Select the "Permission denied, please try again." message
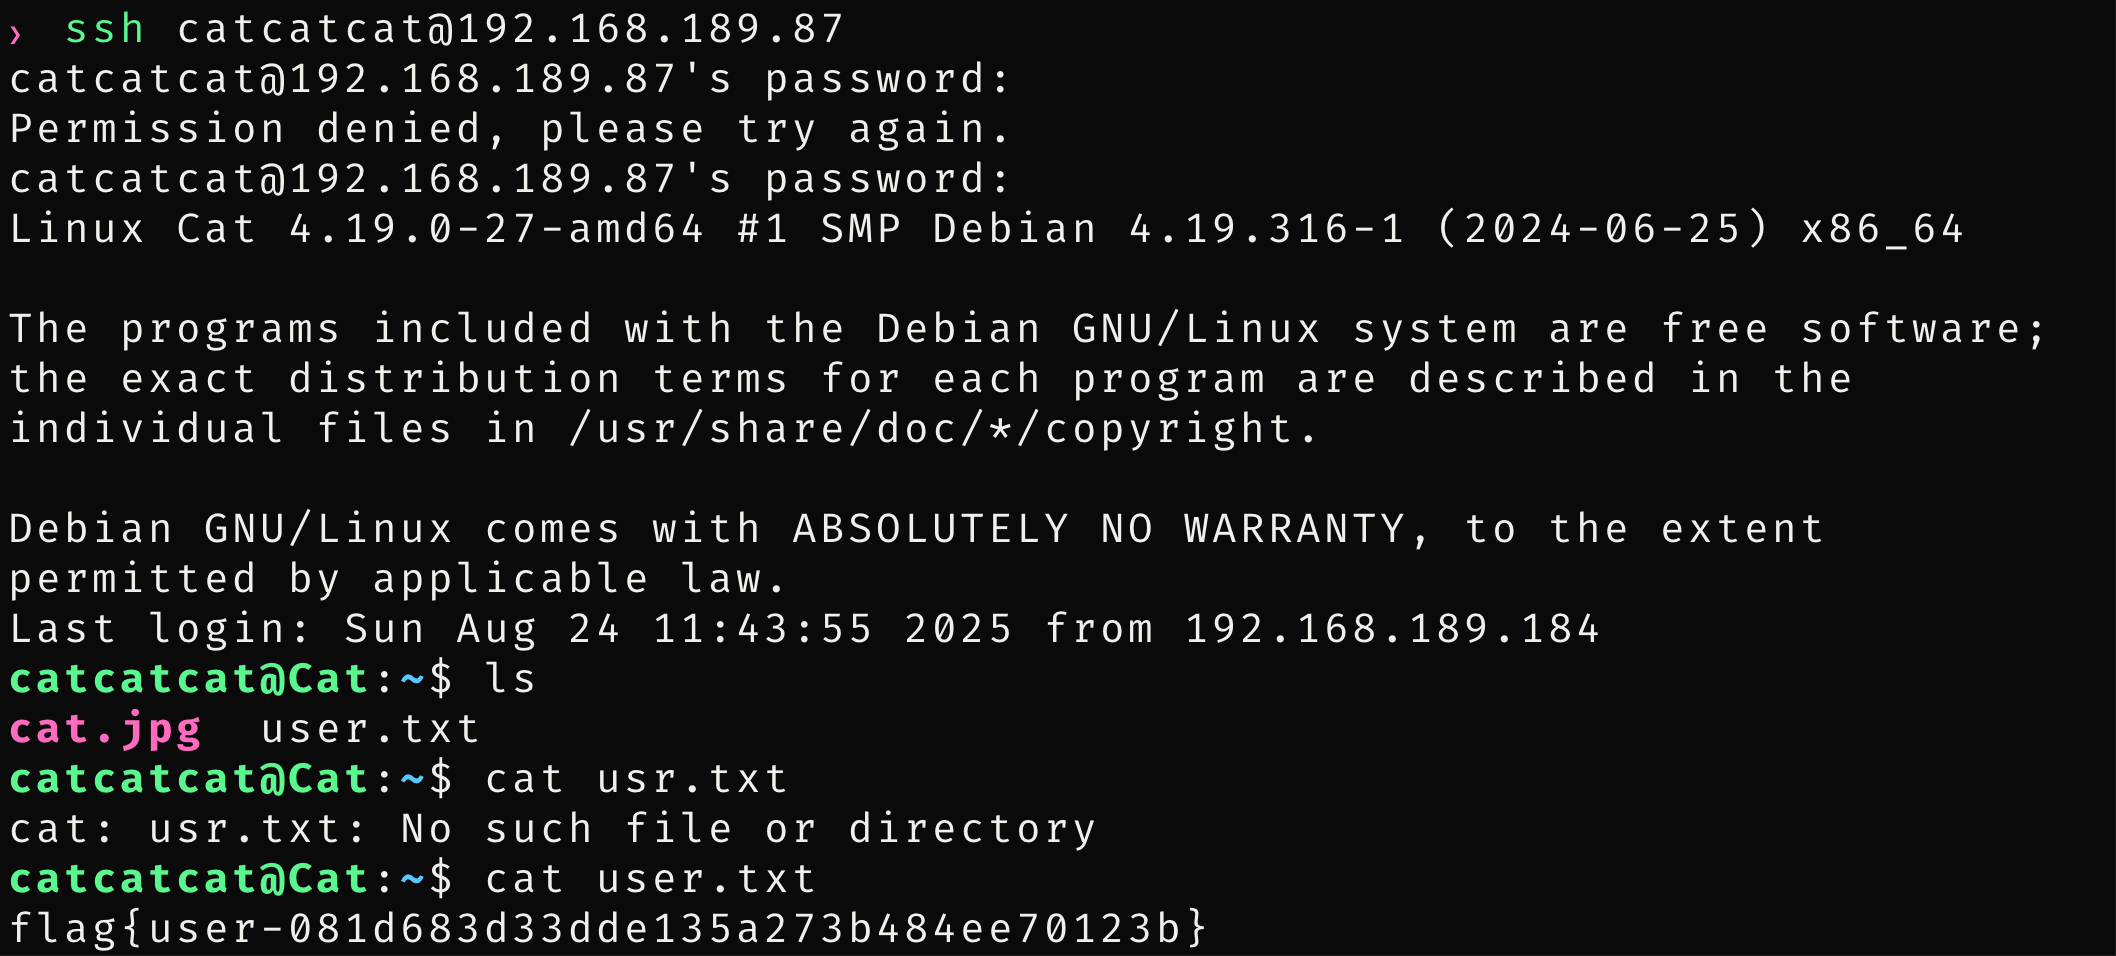 point(510,129)
